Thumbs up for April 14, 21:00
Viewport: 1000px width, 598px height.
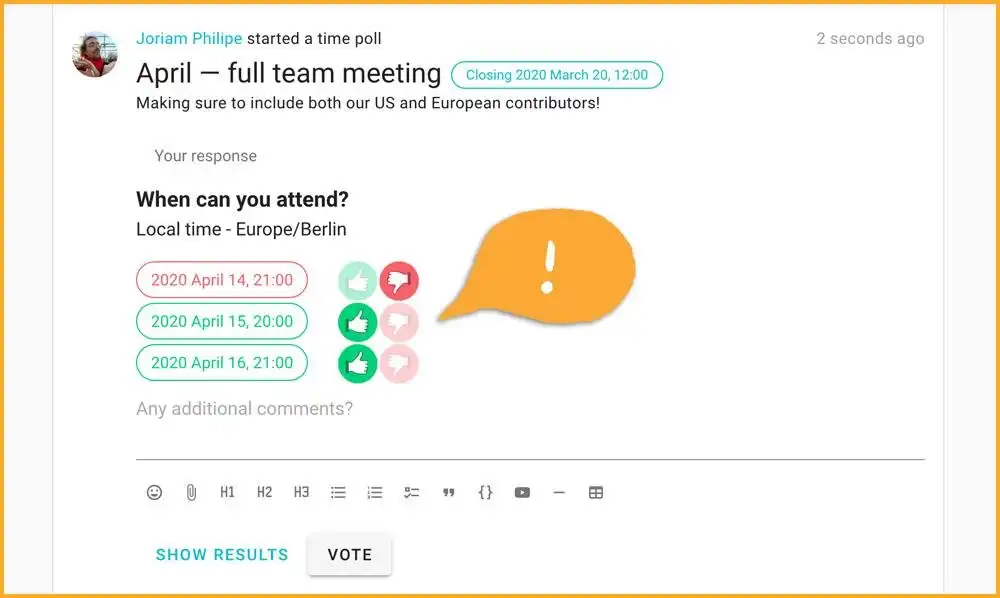pyautogui.click(x=357, y=281)
